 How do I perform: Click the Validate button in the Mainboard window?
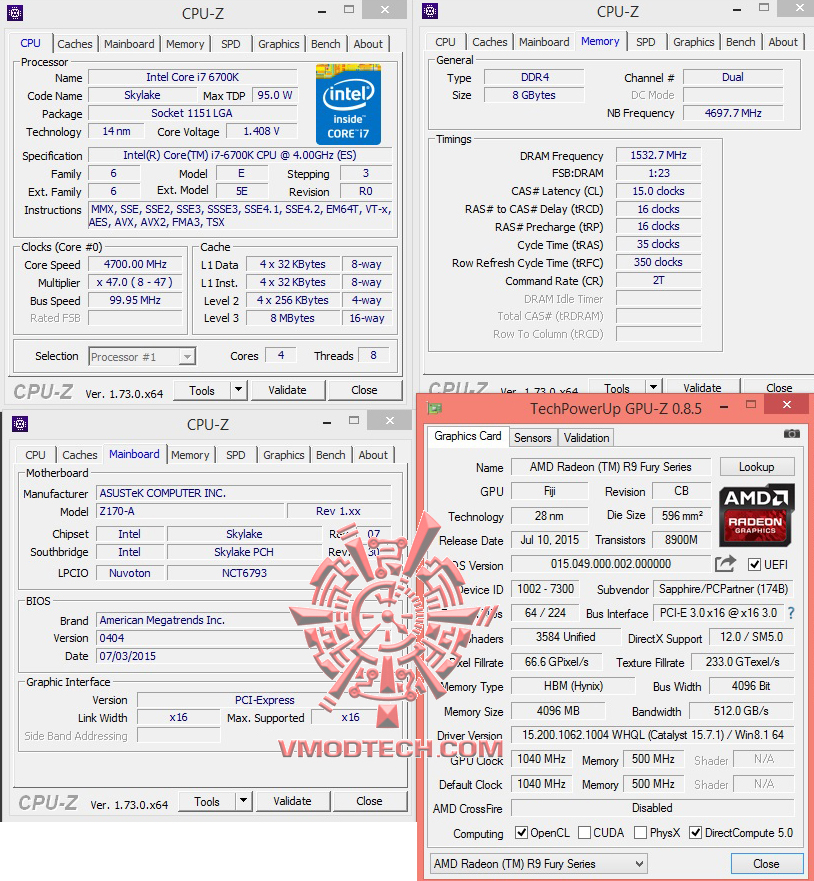point(293,801)
